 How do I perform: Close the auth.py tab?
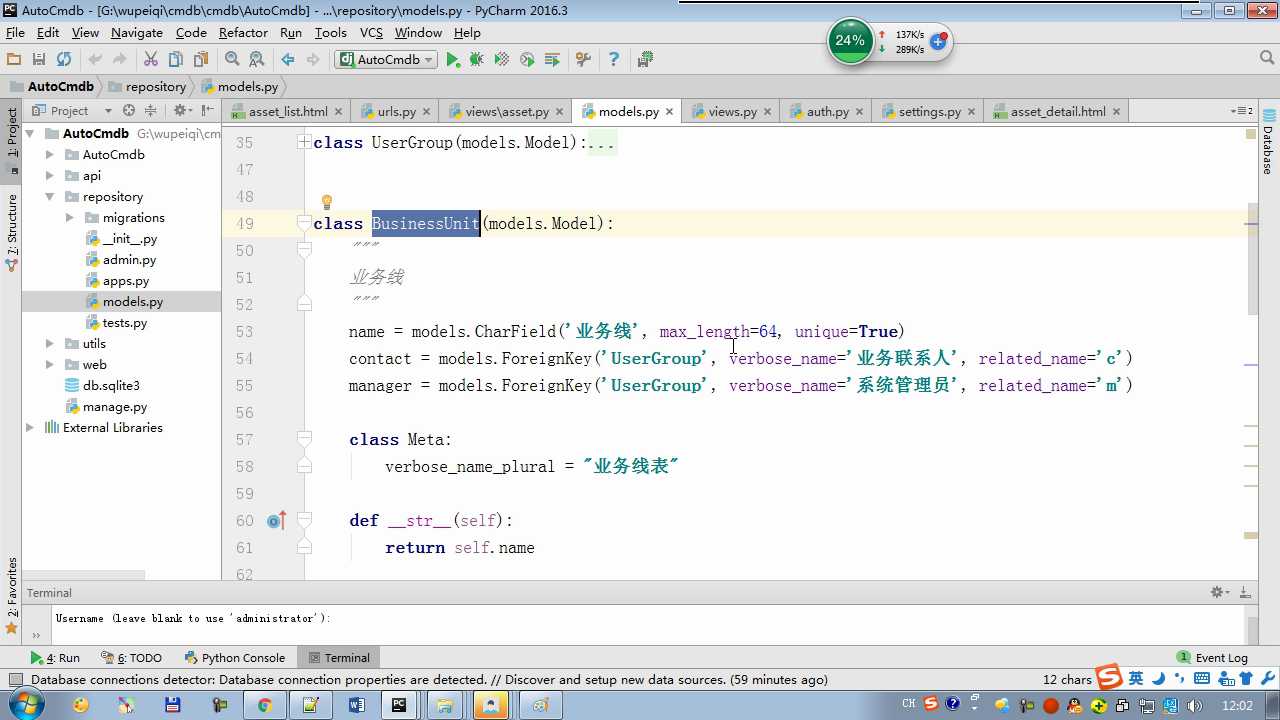point(860,112)
